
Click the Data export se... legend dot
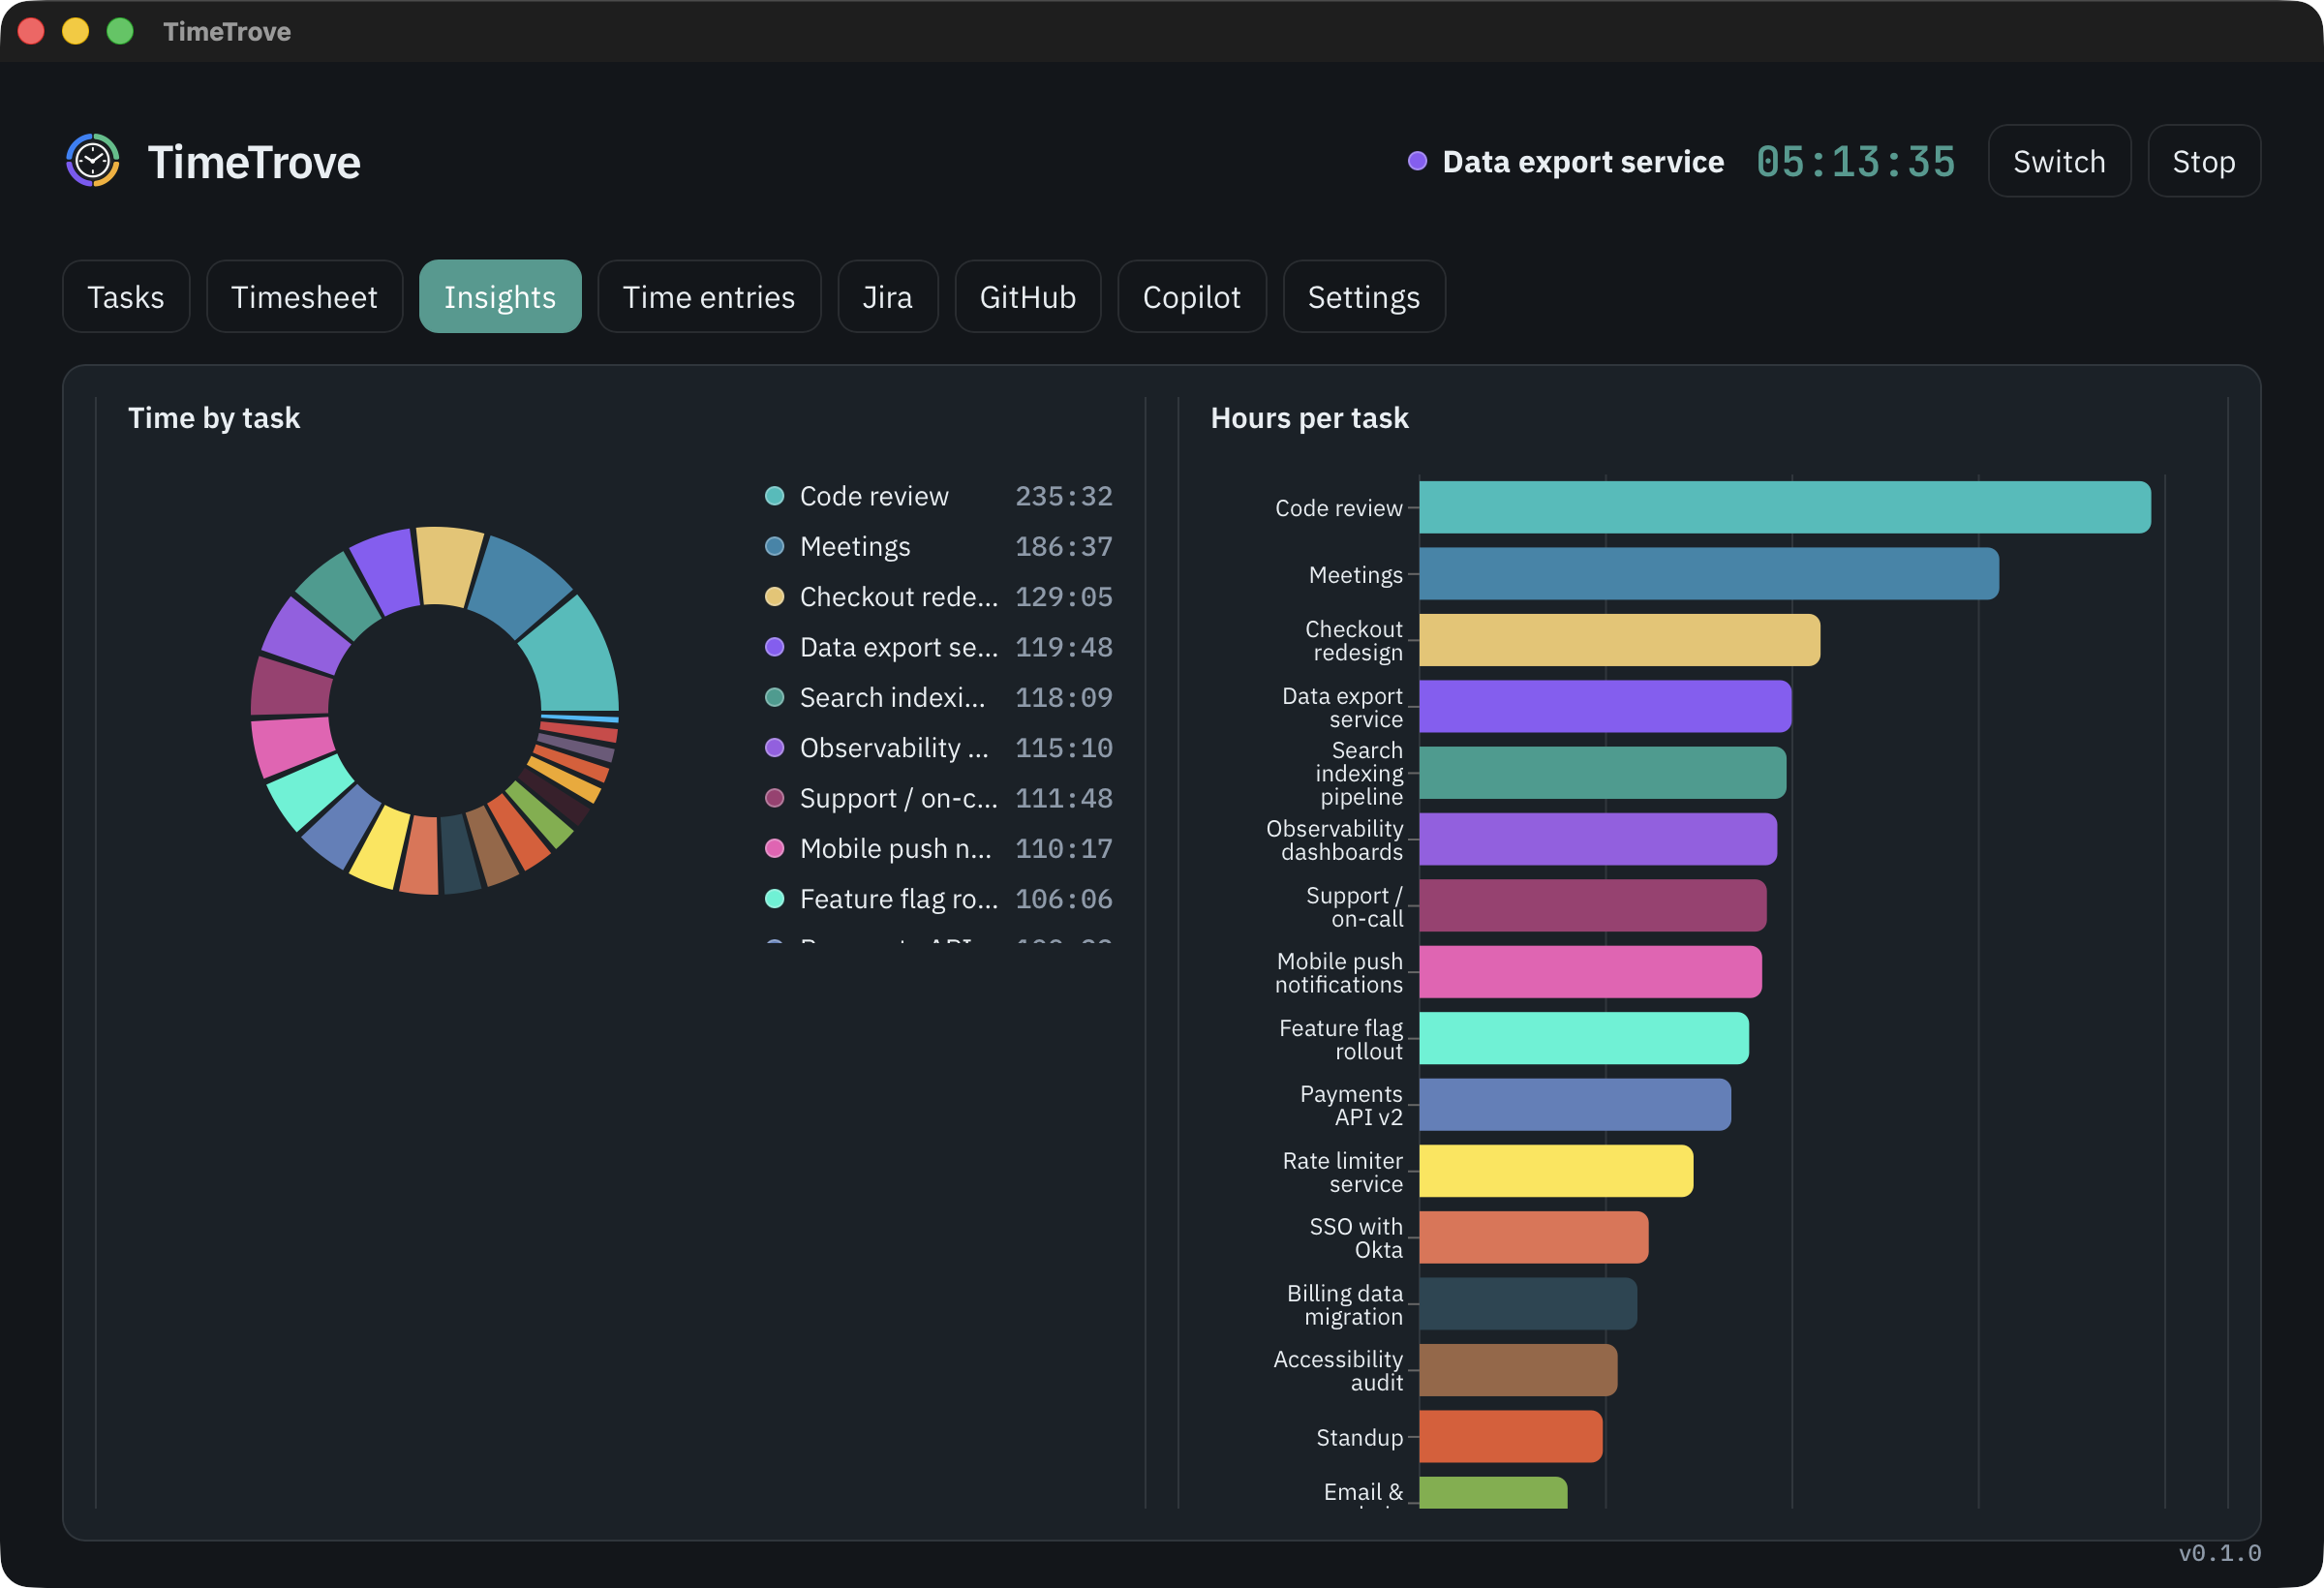(774, 647)
